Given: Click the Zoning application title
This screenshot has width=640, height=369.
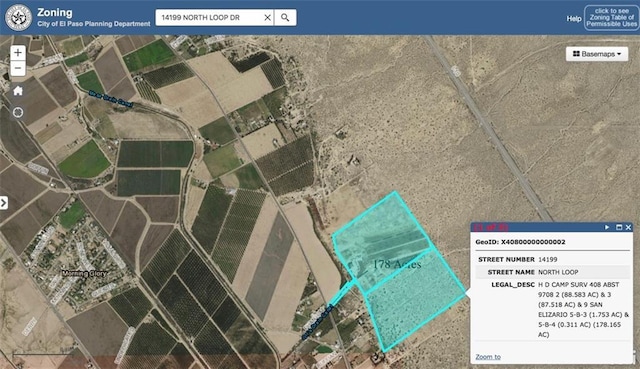Looking at the screenshot, I should coord(55,13).
